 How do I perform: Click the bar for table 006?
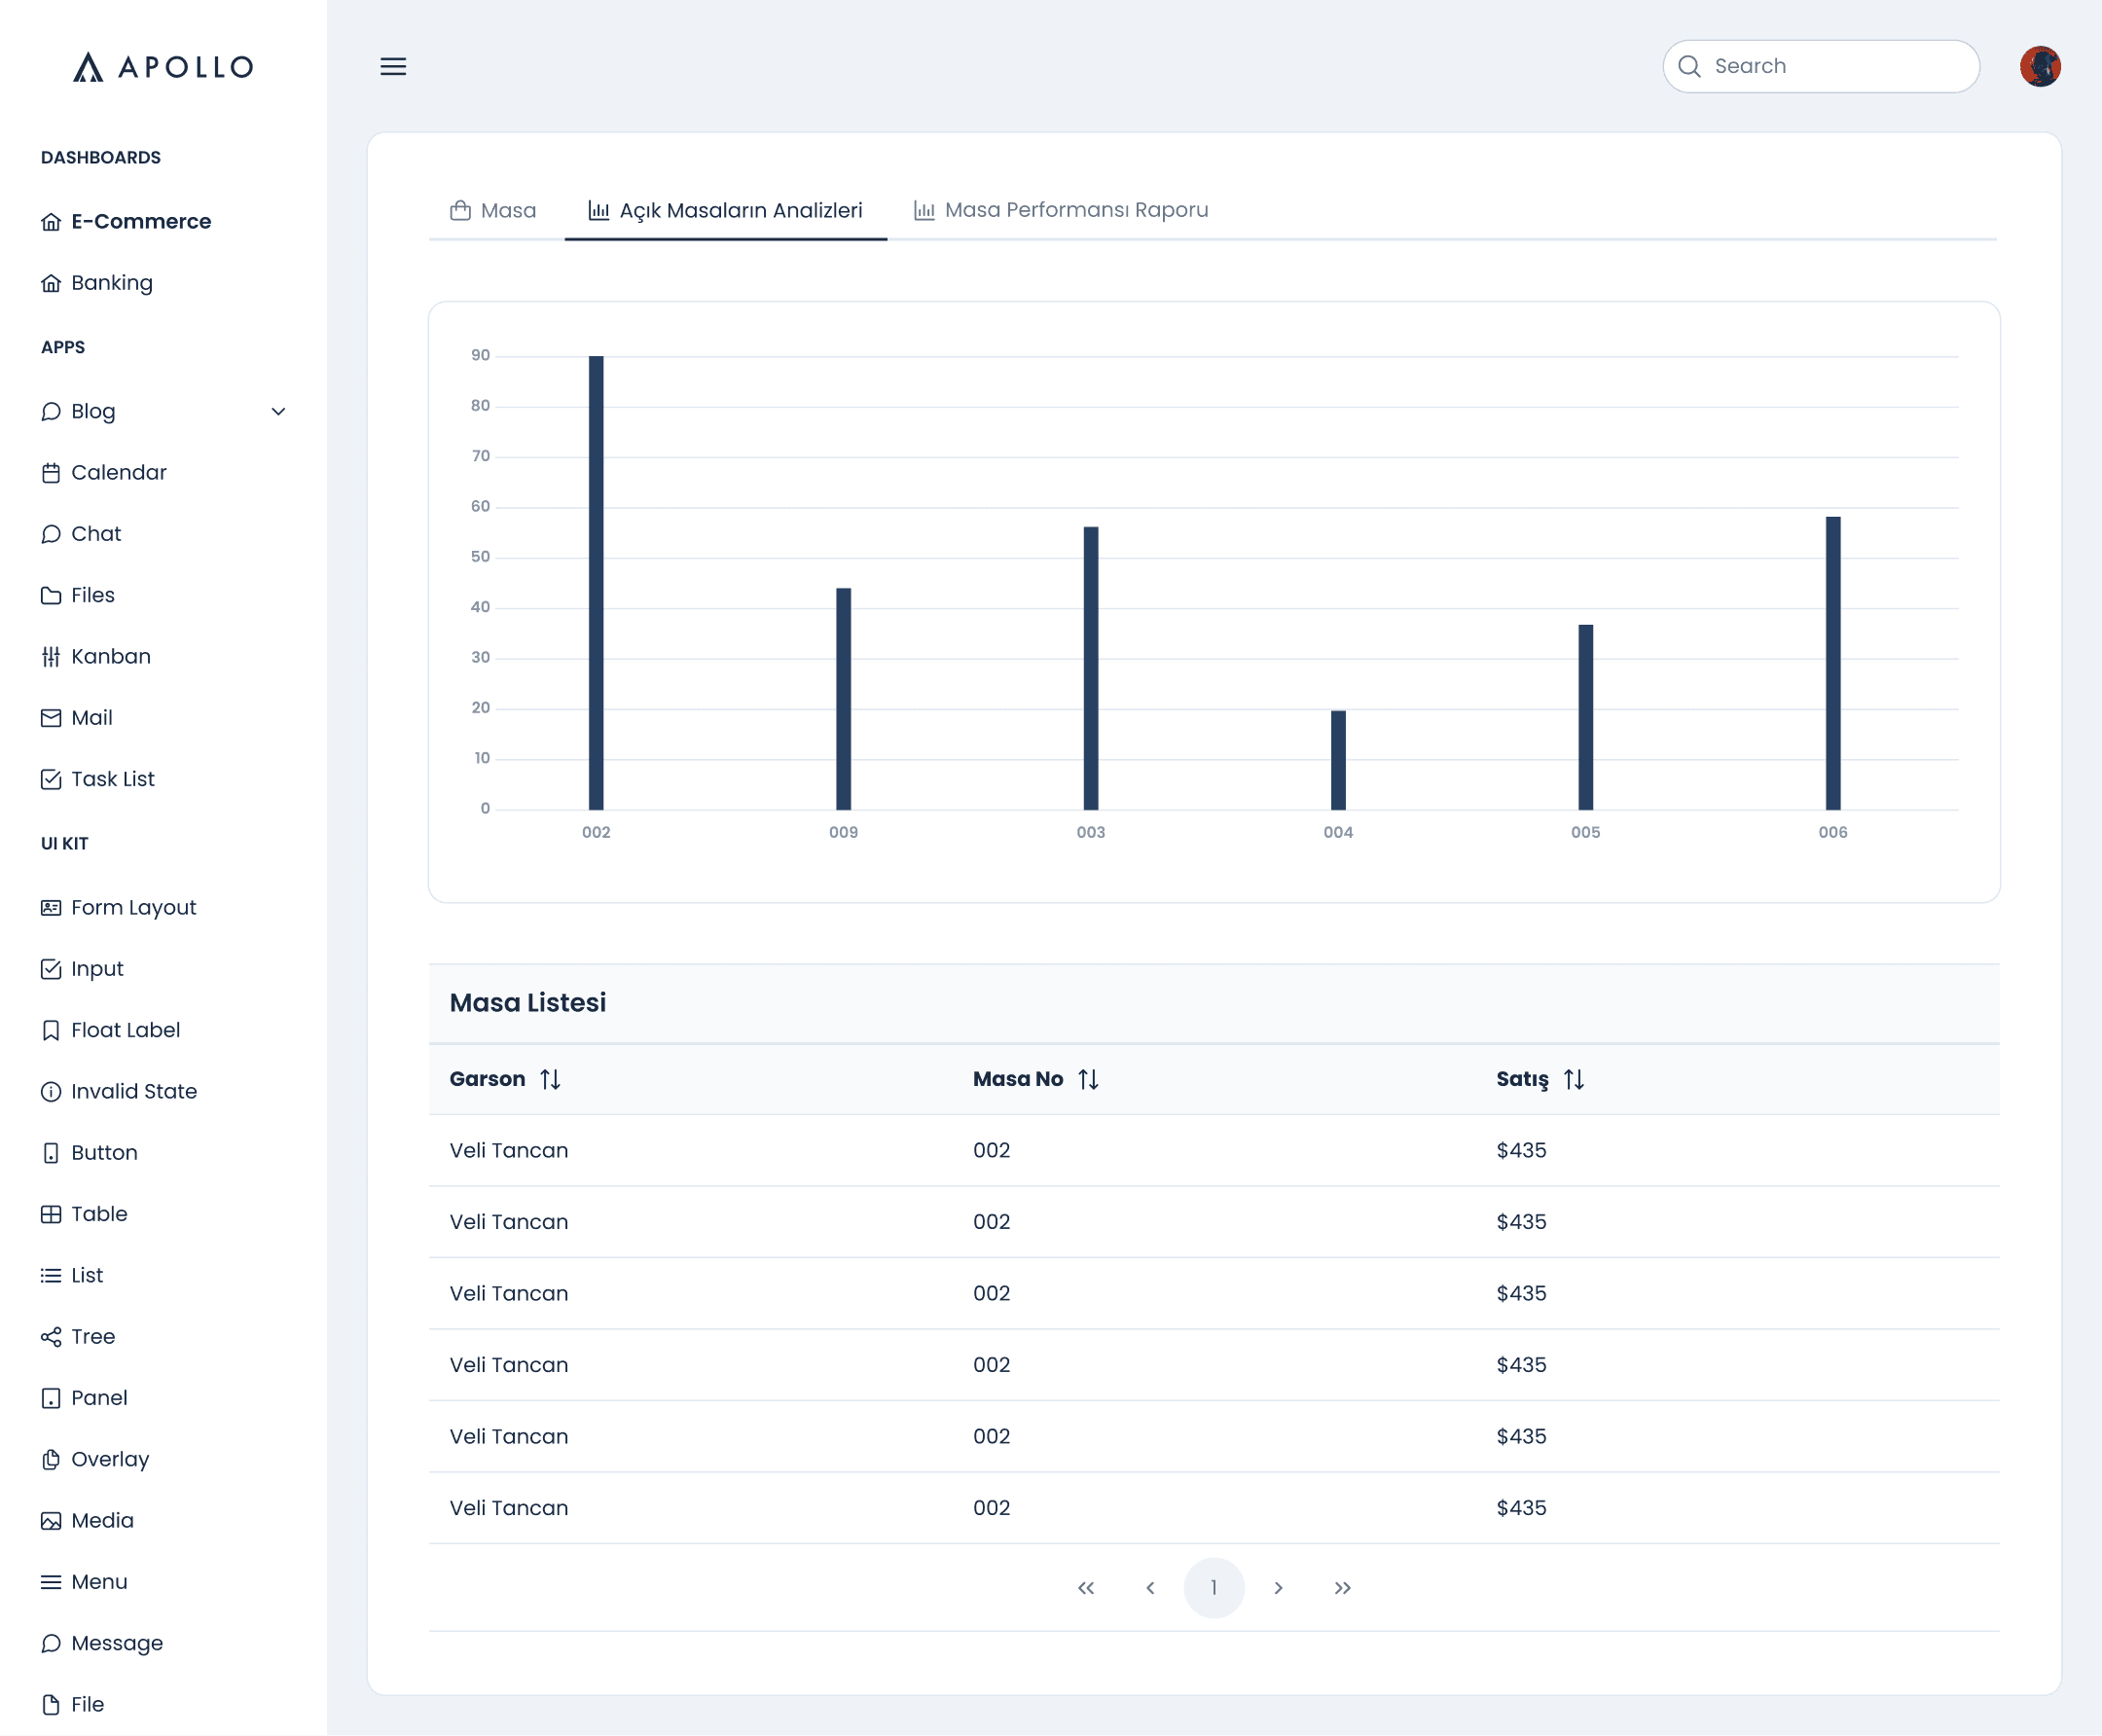point(1833,663)
